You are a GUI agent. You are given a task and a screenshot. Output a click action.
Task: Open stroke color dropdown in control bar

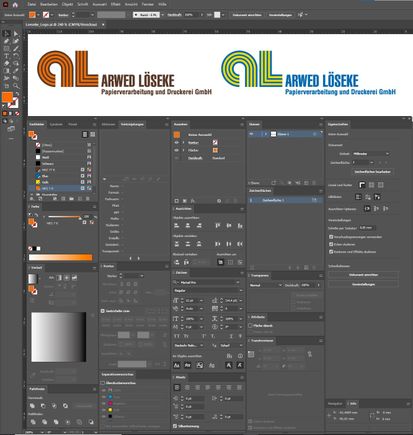coord(52,15)
